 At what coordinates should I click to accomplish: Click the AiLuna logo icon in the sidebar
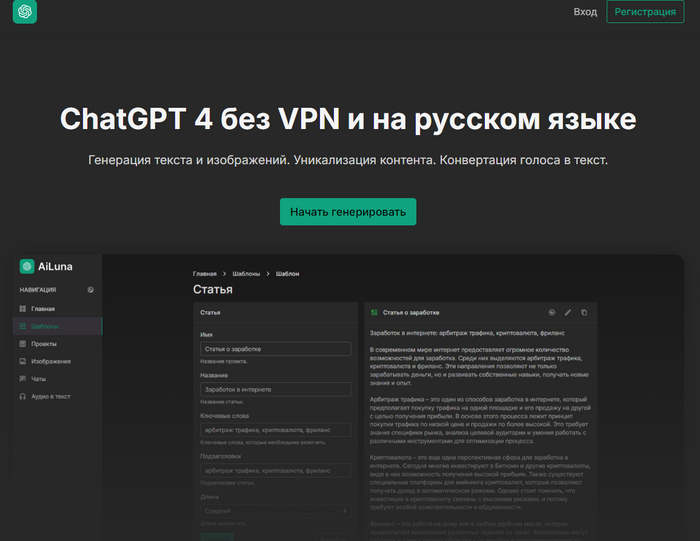(27, 266)
